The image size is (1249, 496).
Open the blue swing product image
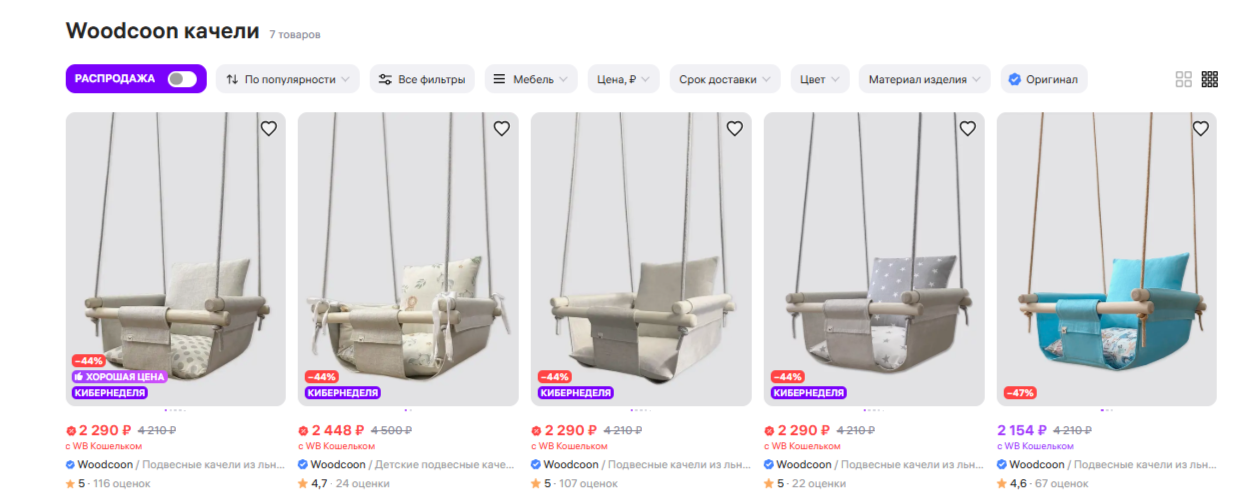[x=1106, y=260]
